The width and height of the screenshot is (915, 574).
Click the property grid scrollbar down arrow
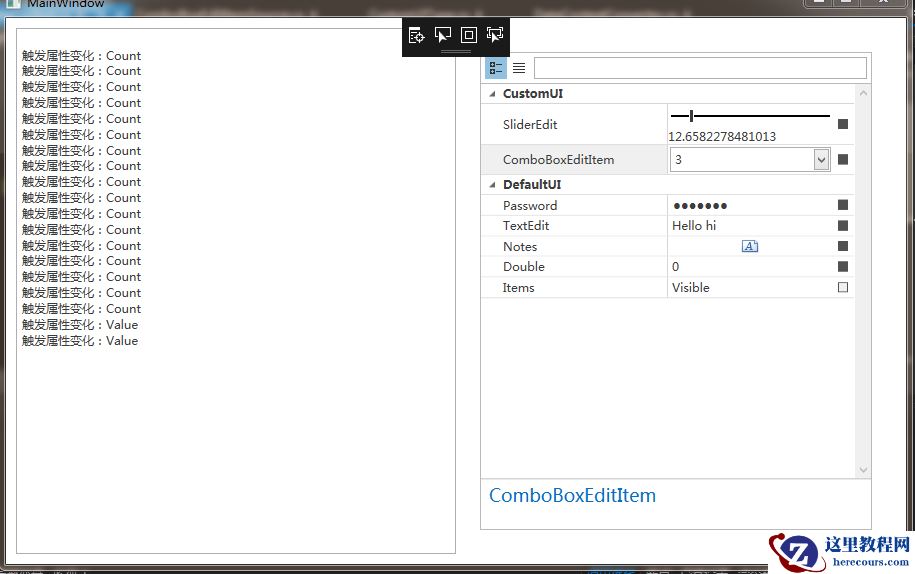click(863, 470)
